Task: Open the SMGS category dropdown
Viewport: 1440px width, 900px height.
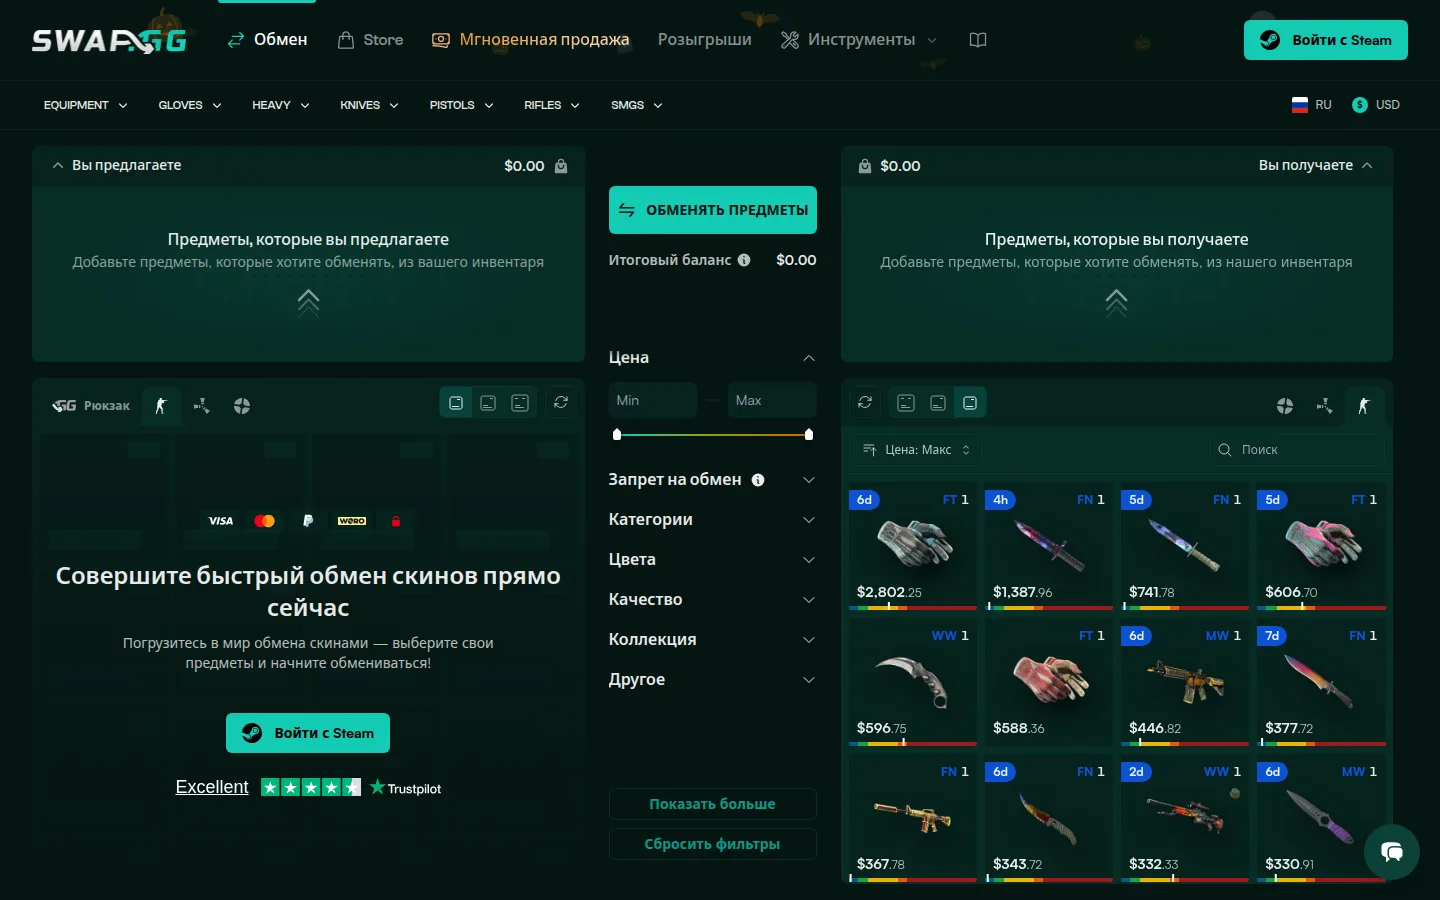Action: (x=637, y=105)
